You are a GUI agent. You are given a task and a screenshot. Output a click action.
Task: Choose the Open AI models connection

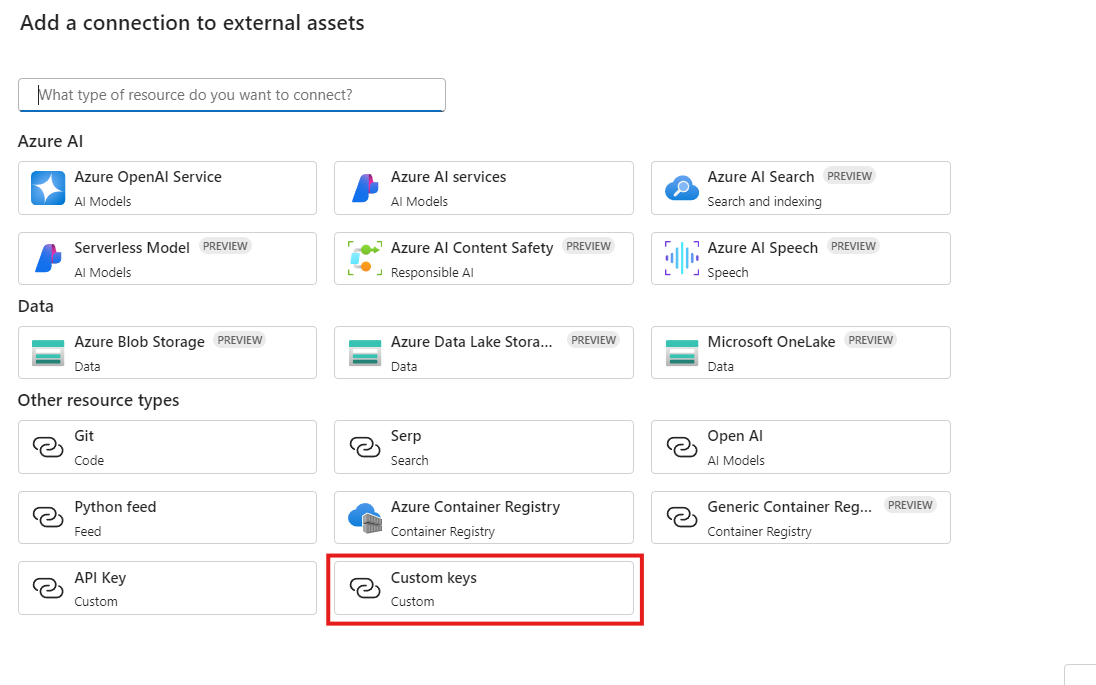coord(800,447)
